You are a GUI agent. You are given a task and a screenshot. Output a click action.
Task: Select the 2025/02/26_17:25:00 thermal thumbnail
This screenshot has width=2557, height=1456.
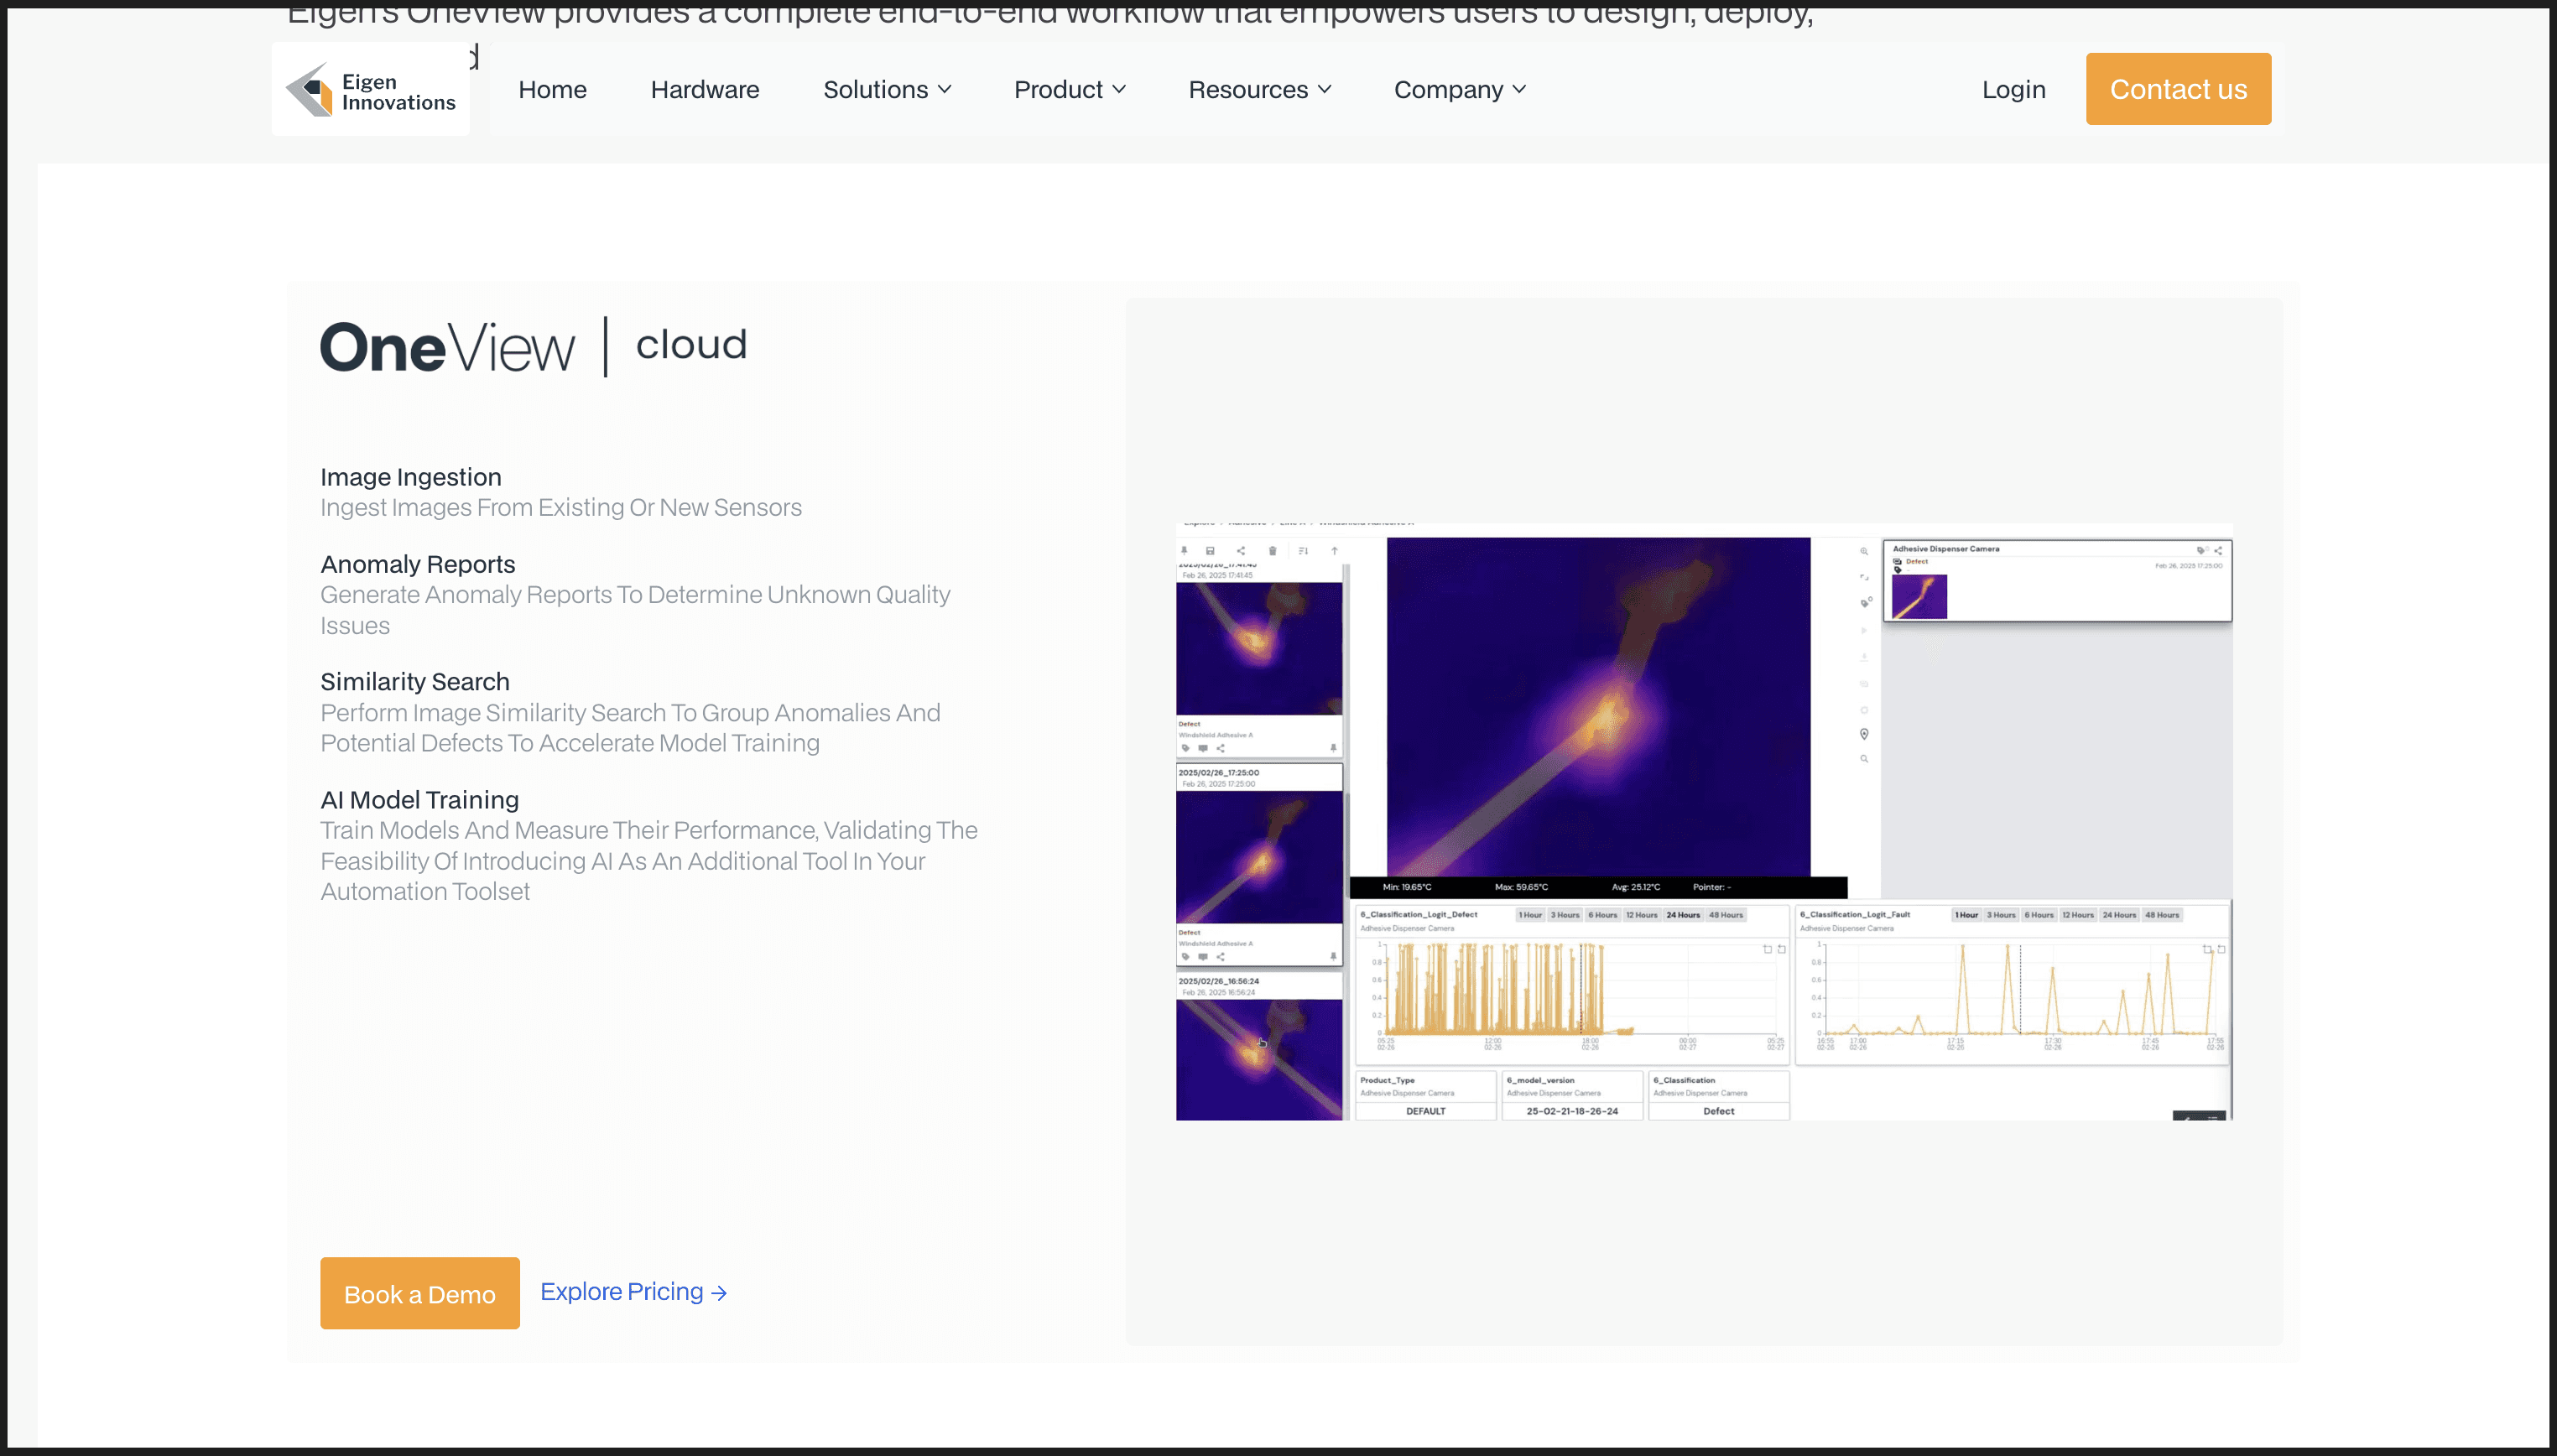pyautogui.click(x=1258, y=856)
